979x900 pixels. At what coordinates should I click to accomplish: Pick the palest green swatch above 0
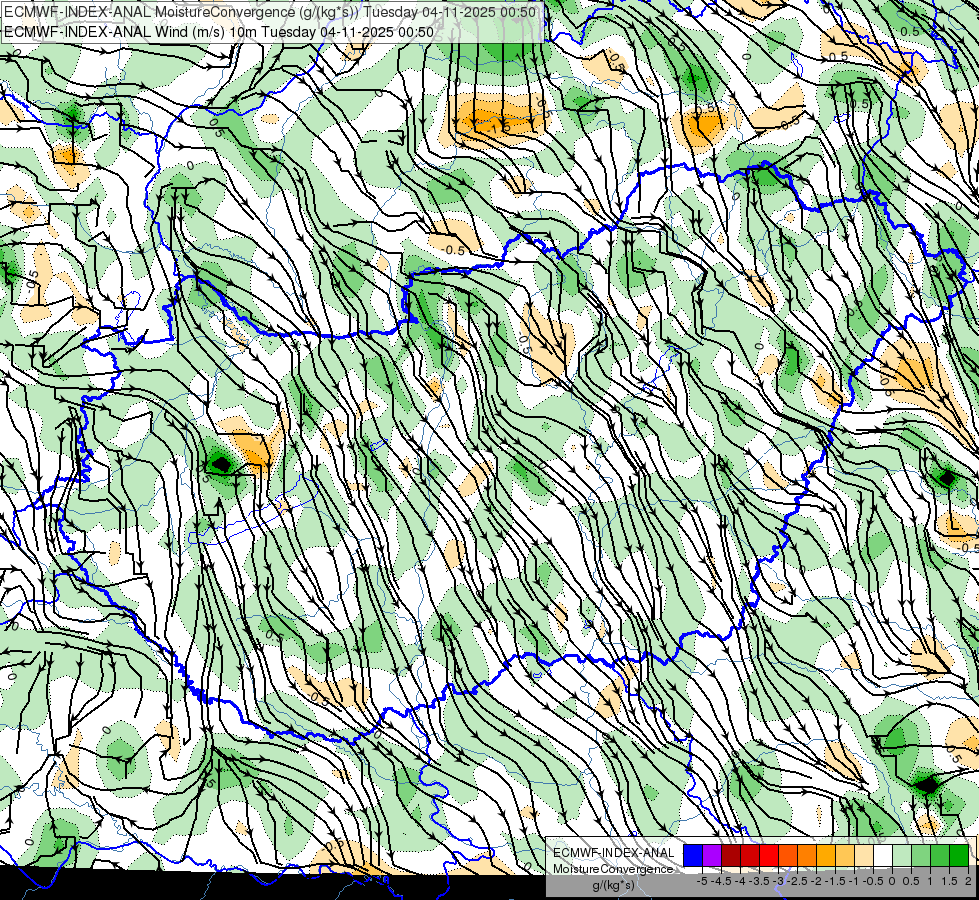click(x=902, y=855)
